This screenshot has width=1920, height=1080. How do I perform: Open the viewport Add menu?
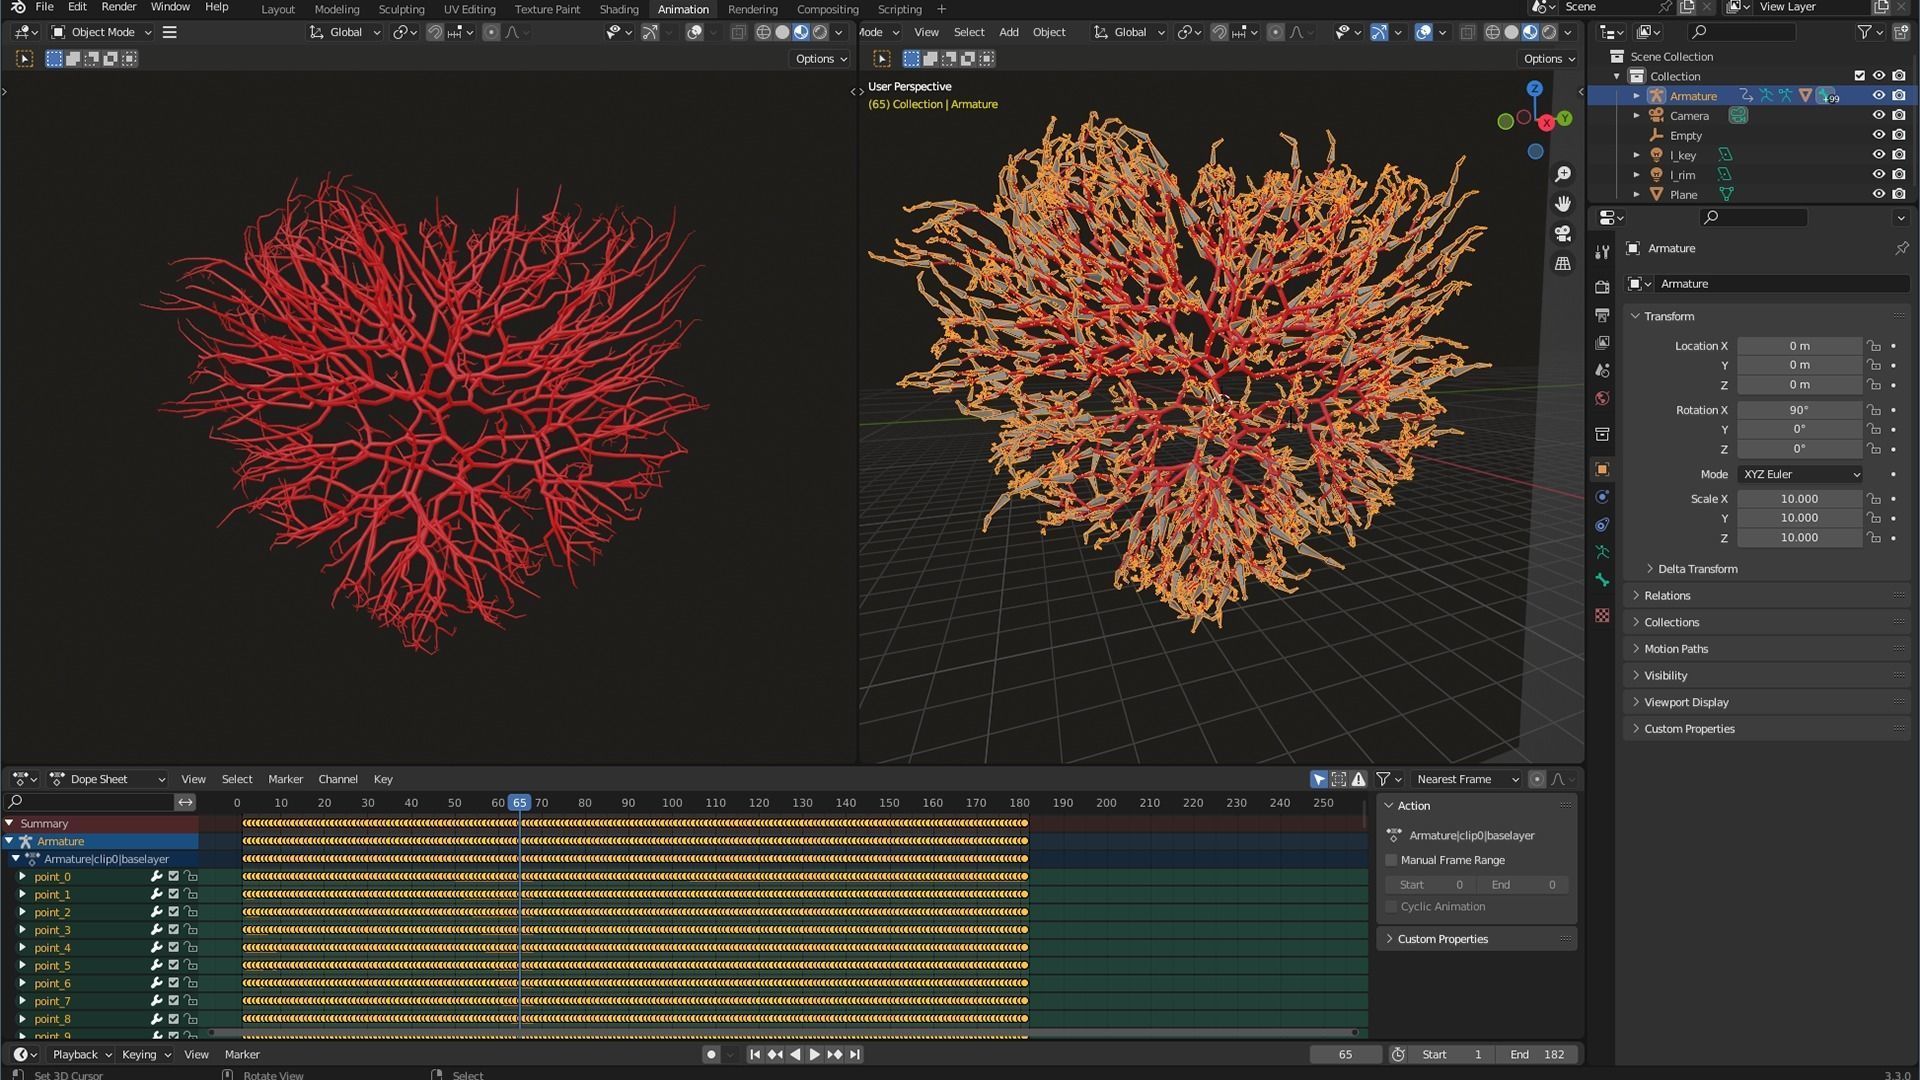(1009, 32)
